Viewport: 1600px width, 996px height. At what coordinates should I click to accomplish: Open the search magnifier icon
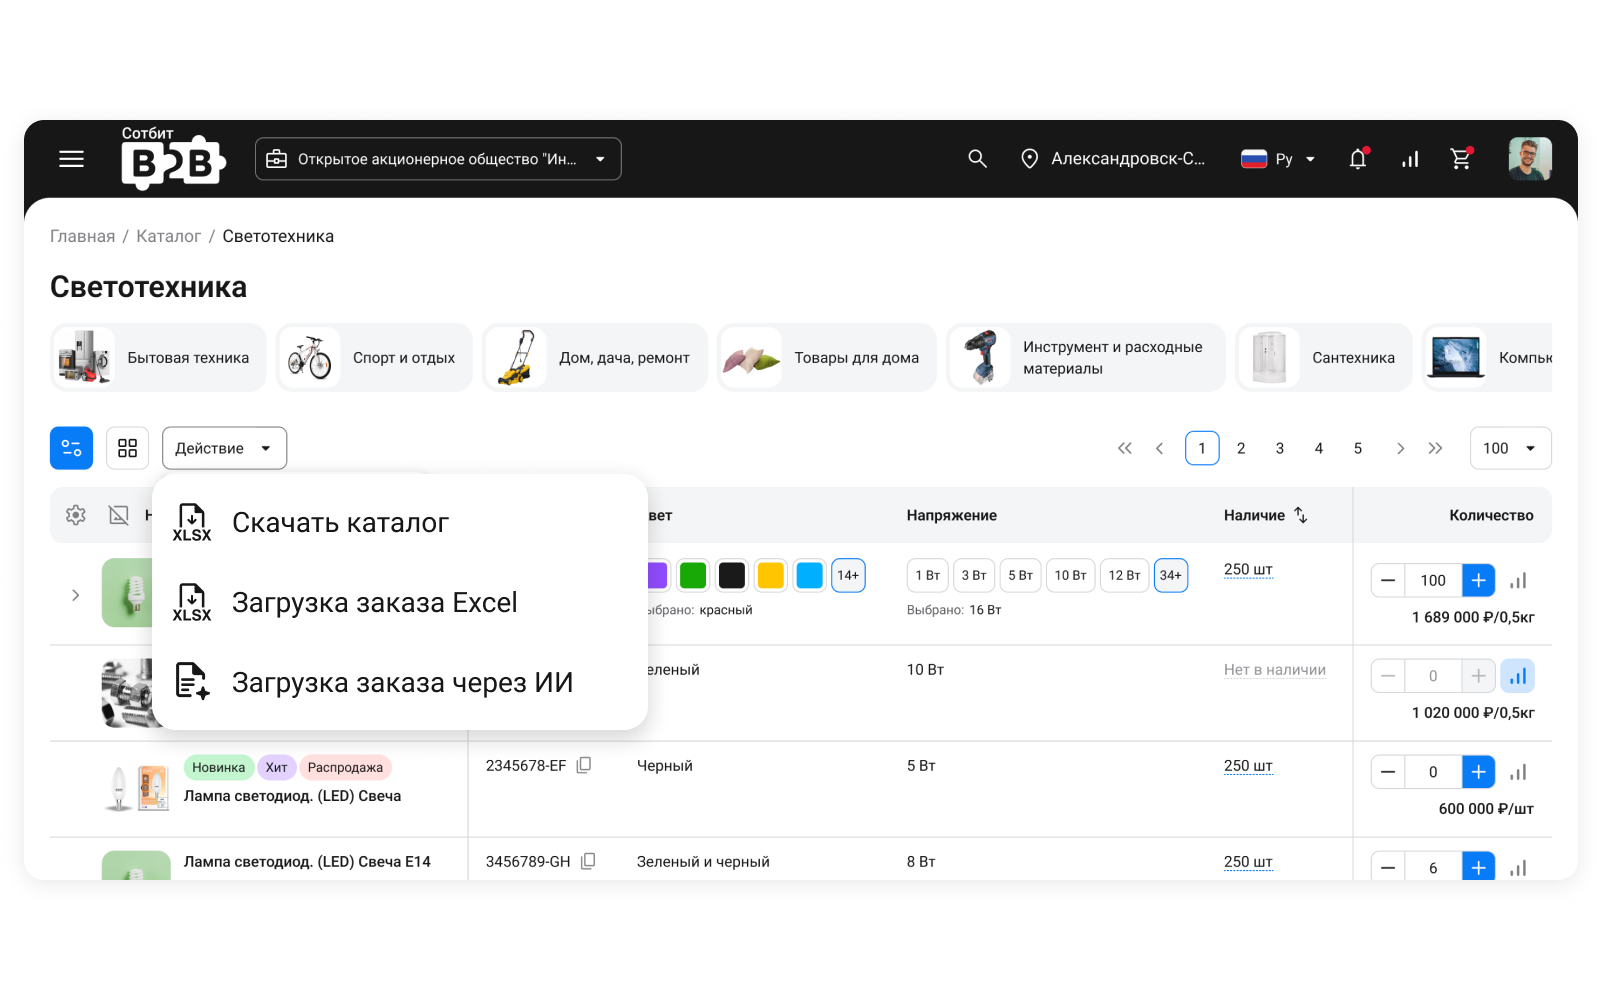coord(977,159)
